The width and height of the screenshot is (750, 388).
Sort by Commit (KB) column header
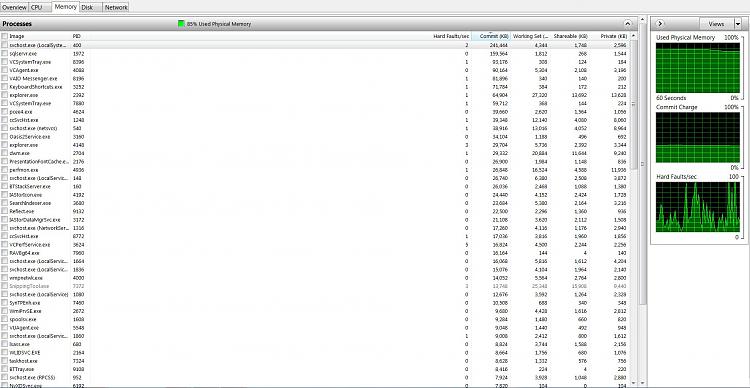tap(491, 36)
